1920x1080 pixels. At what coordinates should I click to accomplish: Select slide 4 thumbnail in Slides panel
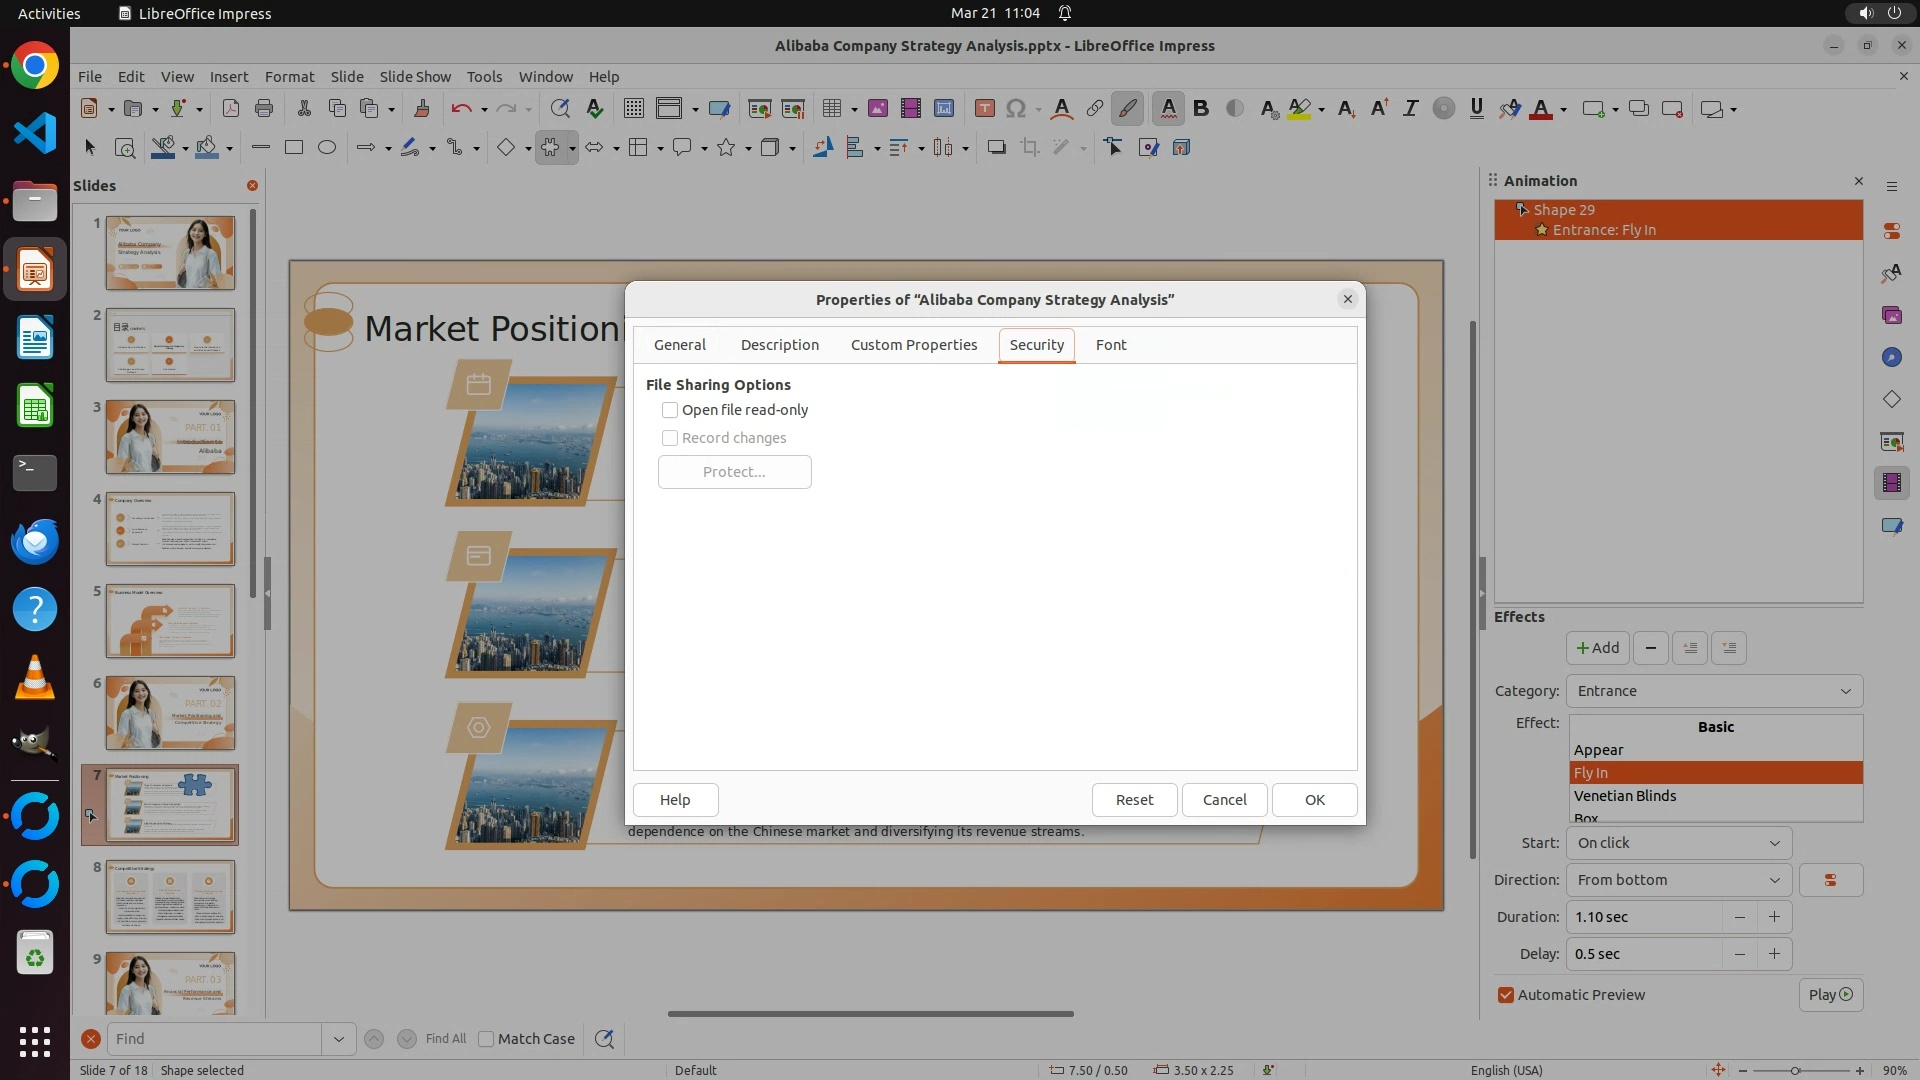171,529
